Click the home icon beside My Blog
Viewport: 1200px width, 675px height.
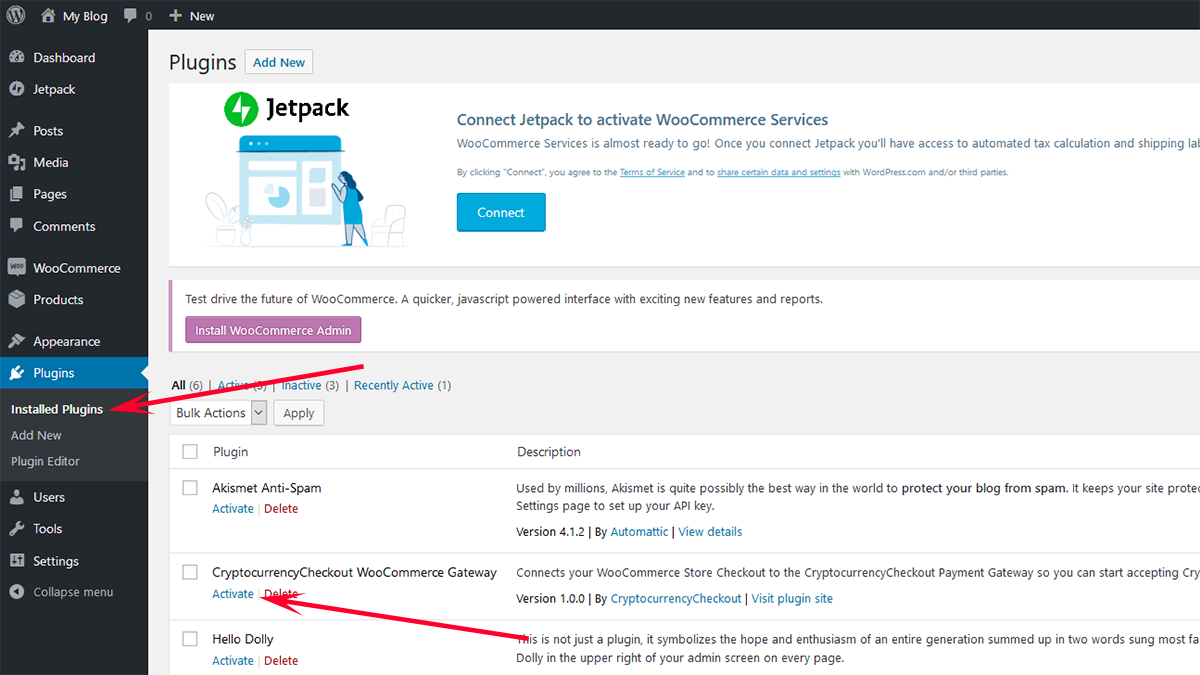click(49, 15)
